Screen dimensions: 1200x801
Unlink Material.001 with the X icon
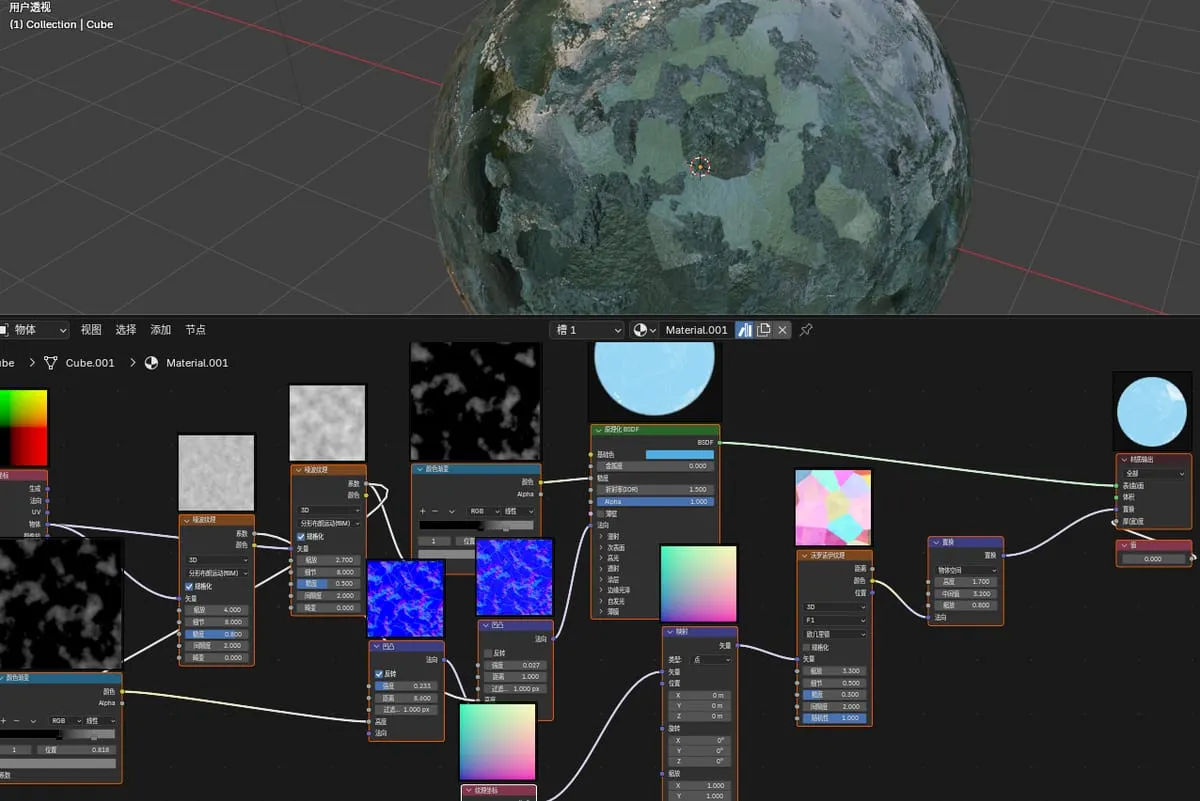783,330
